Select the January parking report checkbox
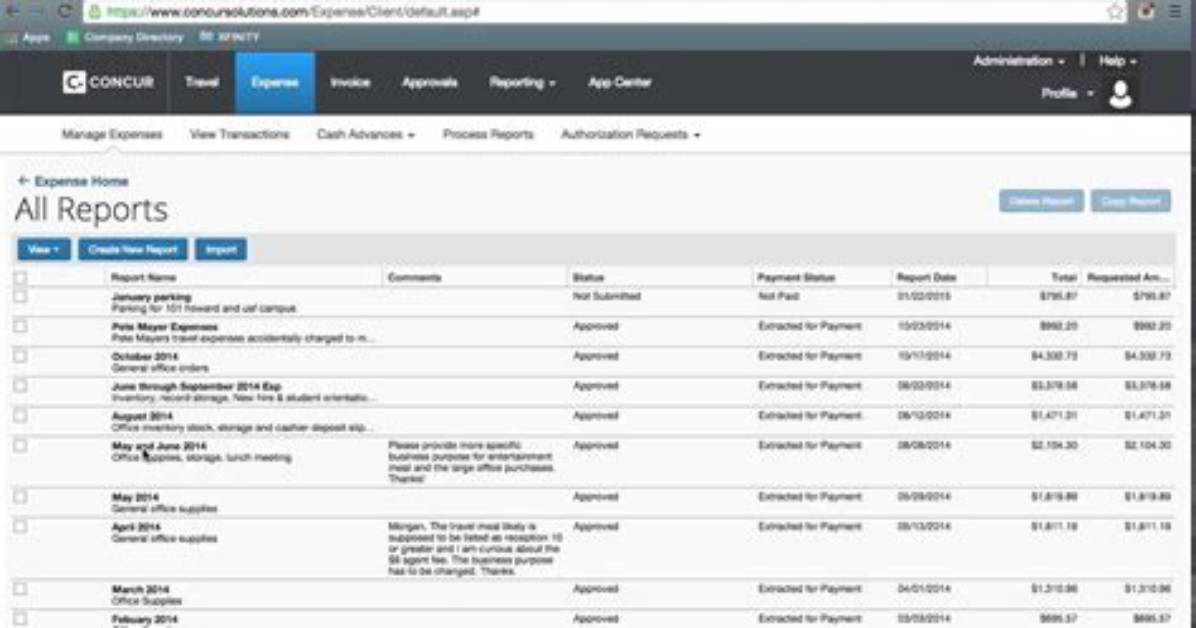This screenshot has height=628, width=1196. (x=21, y=296)
